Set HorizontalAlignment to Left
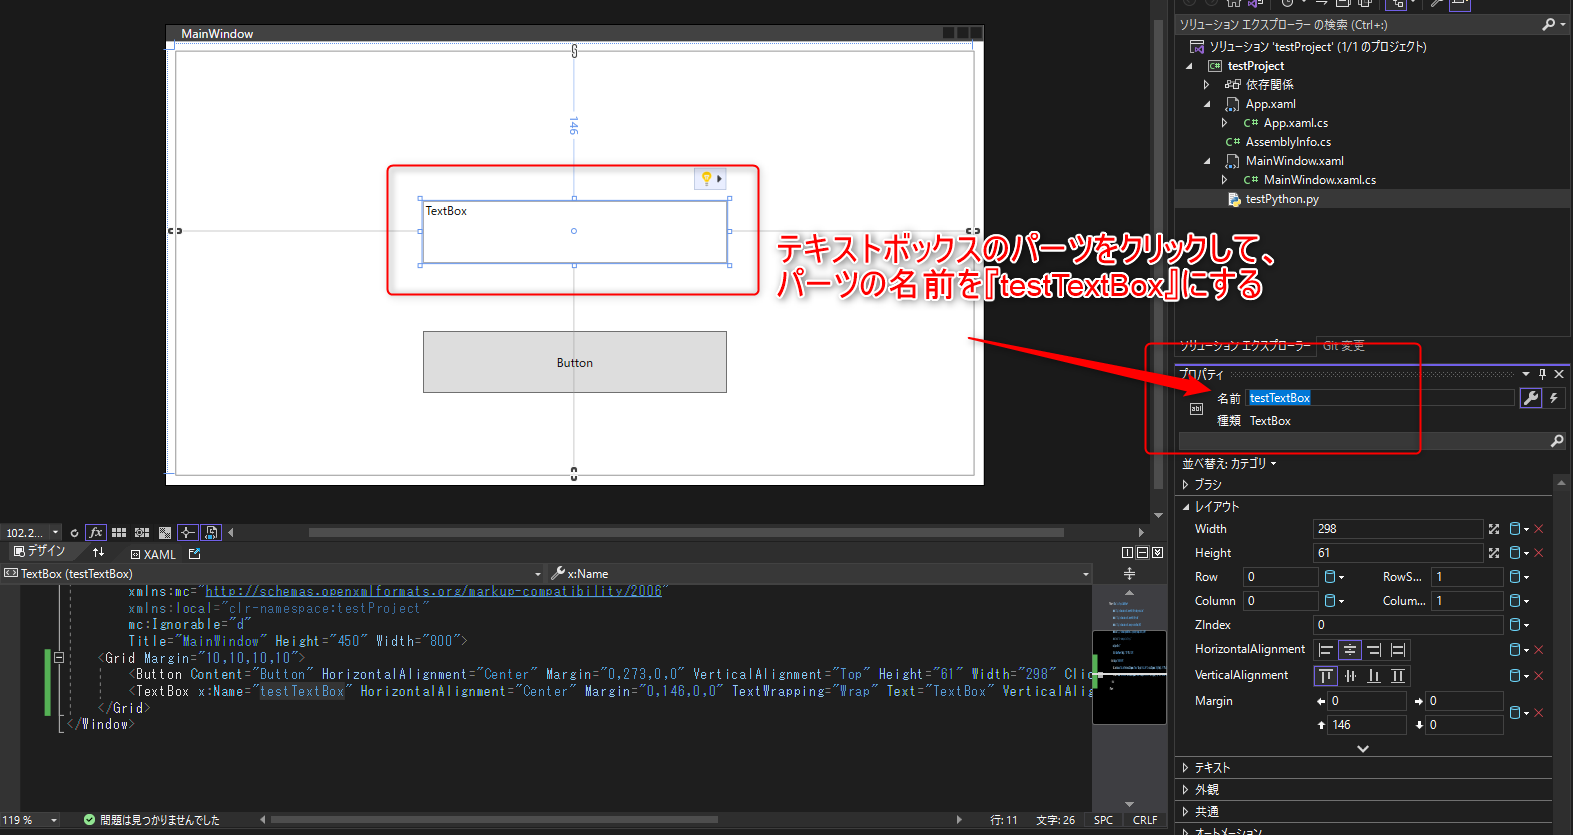The width and height of the screenshot is (1573, 835). (x=1326, y=650)
